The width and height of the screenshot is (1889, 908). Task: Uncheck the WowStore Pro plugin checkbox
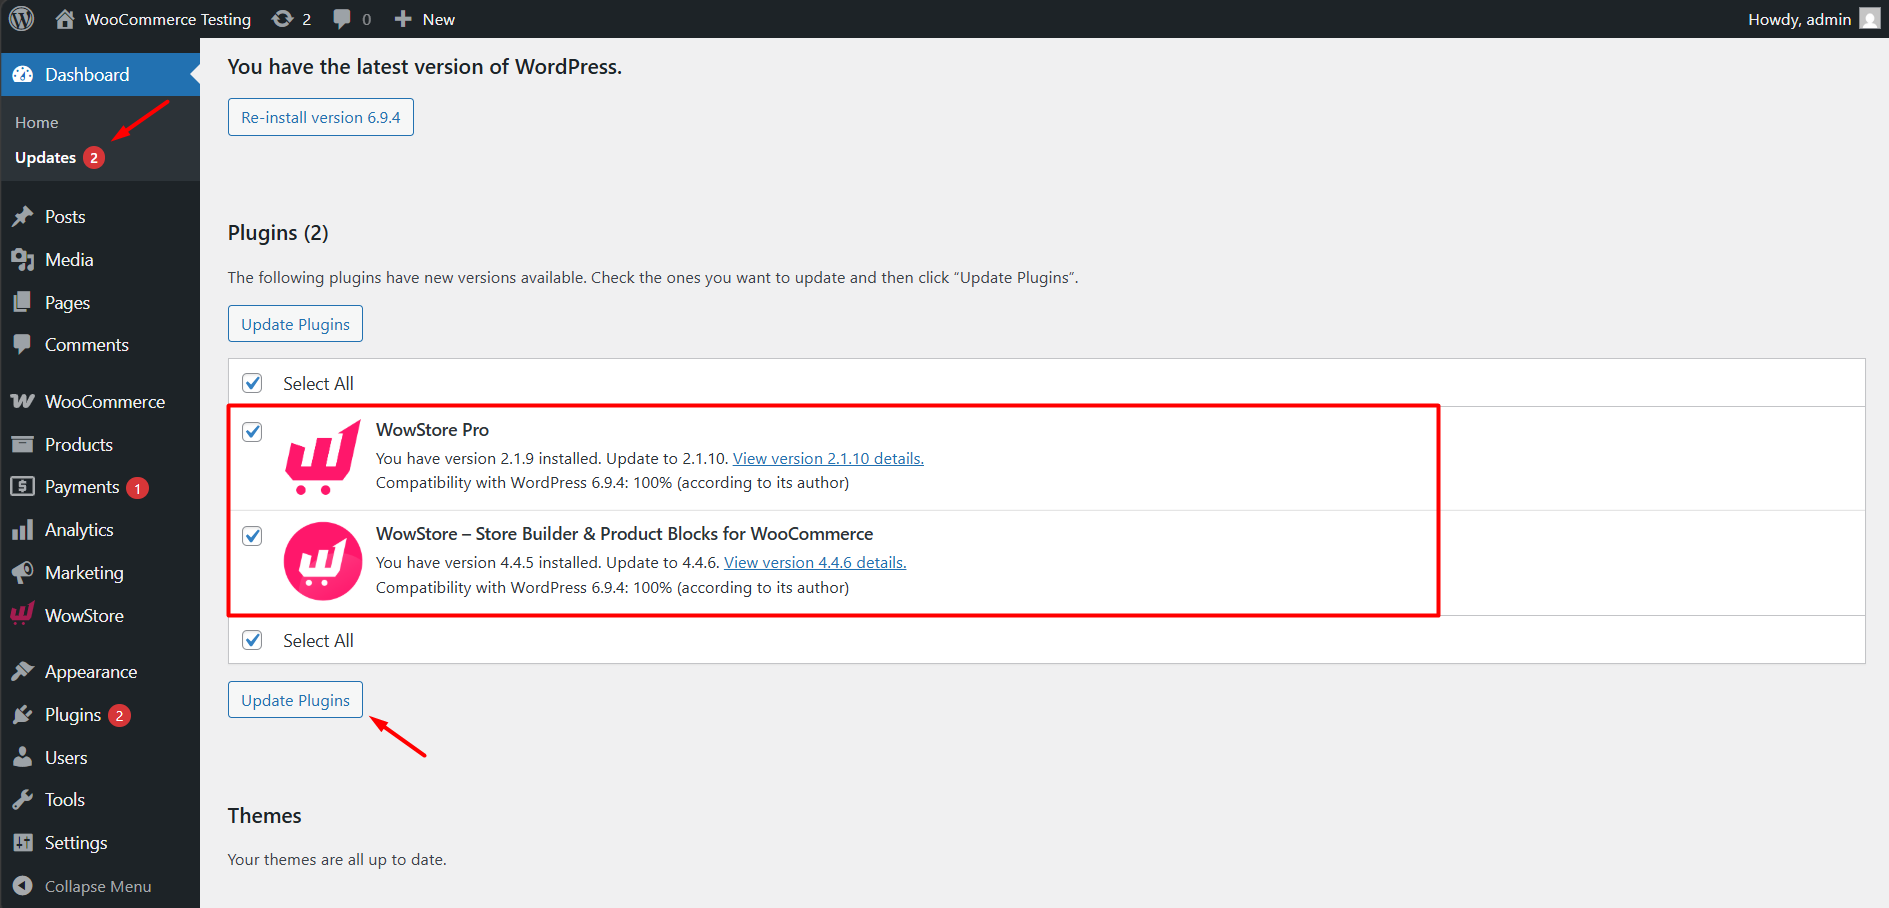pyautogui.click(x=252, y=431)
